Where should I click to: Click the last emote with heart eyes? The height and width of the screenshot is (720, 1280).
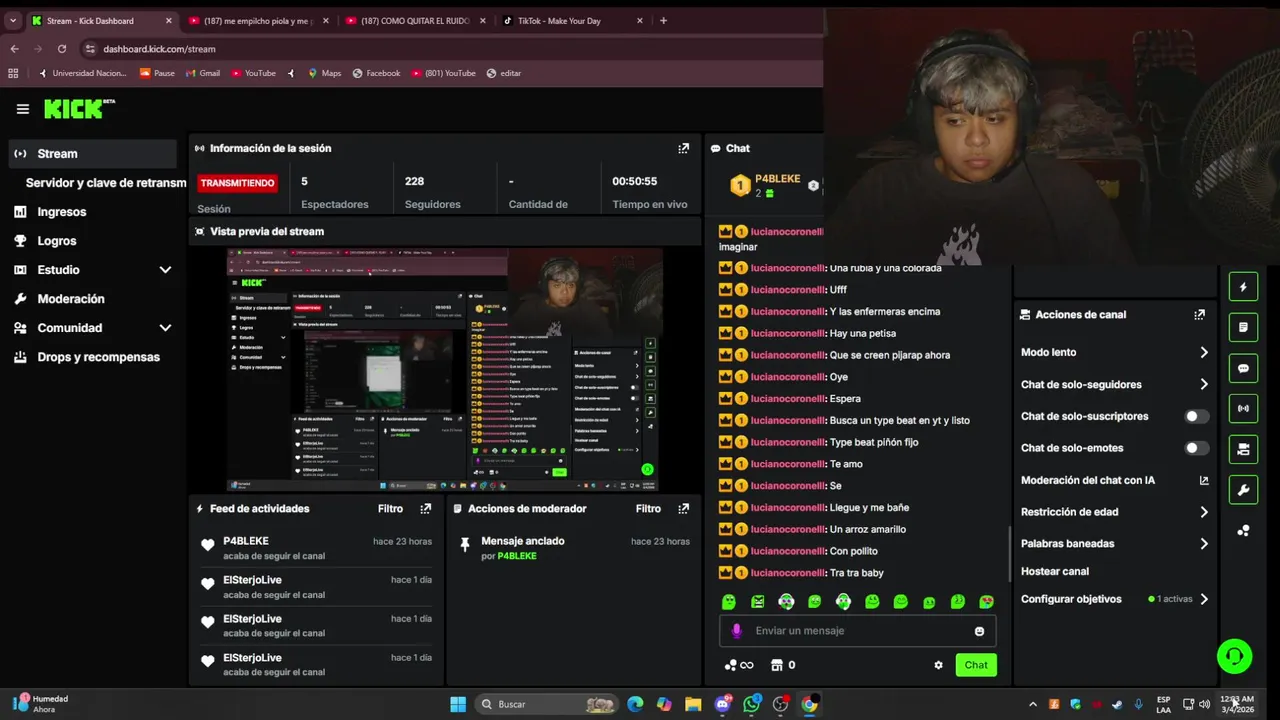pyautogui.click(x=986, y=602)
